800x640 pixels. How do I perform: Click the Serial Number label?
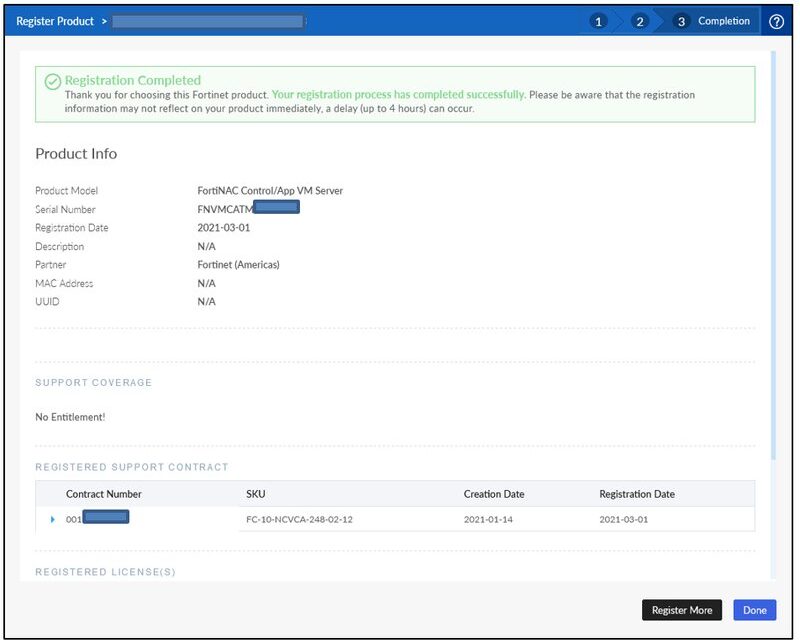click(x=65, y=209)
